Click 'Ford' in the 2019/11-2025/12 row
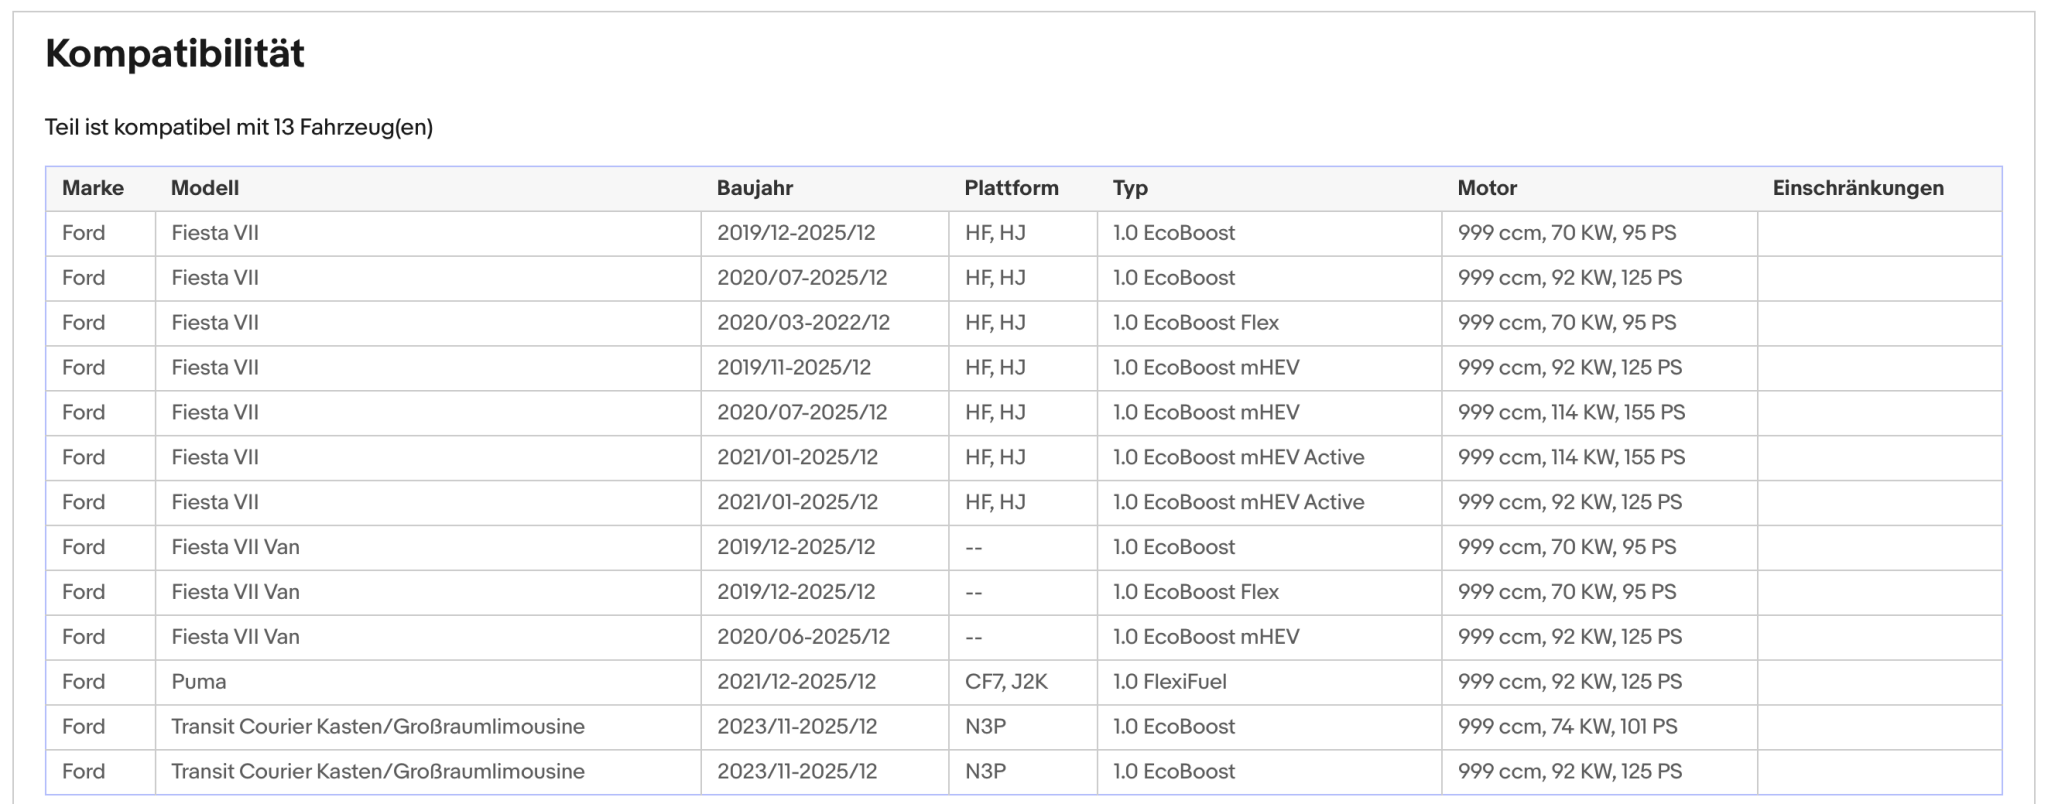 point(83,368)
